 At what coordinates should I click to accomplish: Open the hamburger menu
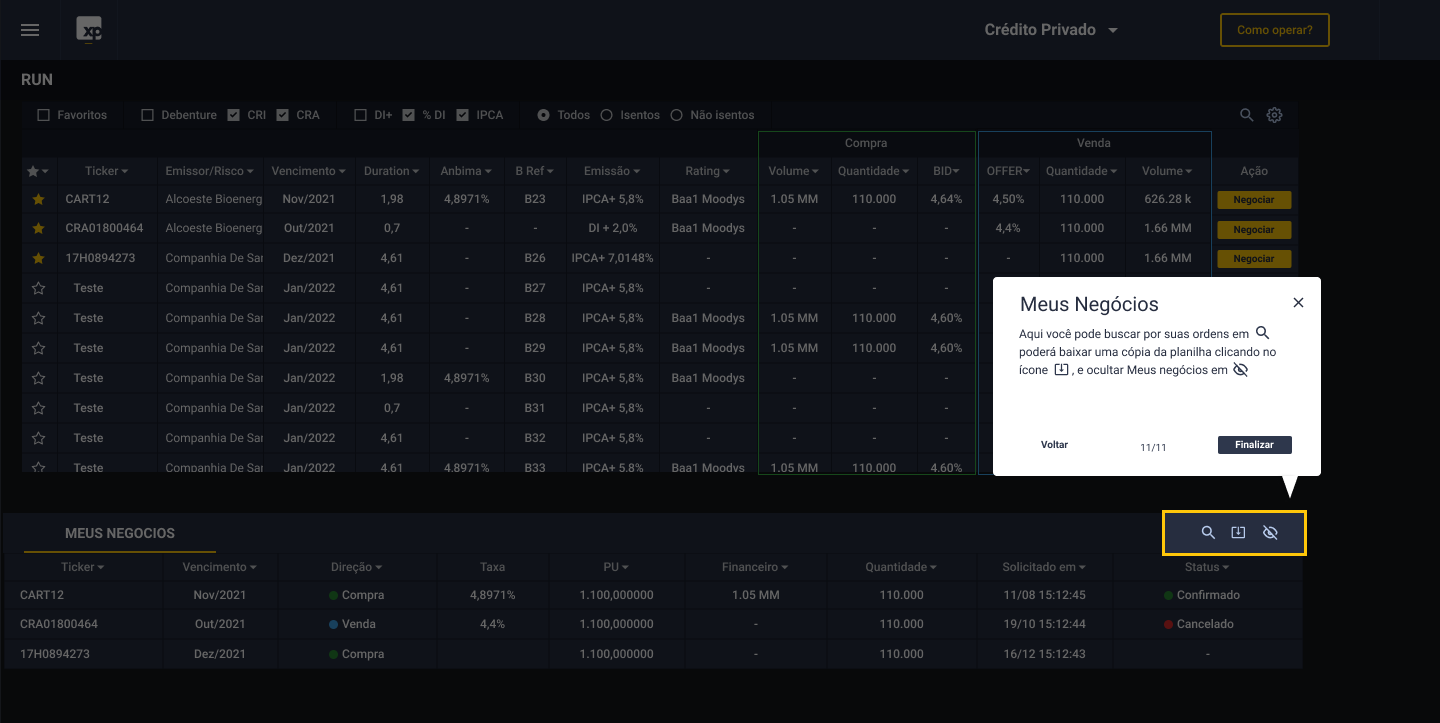click(x=30, y=30)
